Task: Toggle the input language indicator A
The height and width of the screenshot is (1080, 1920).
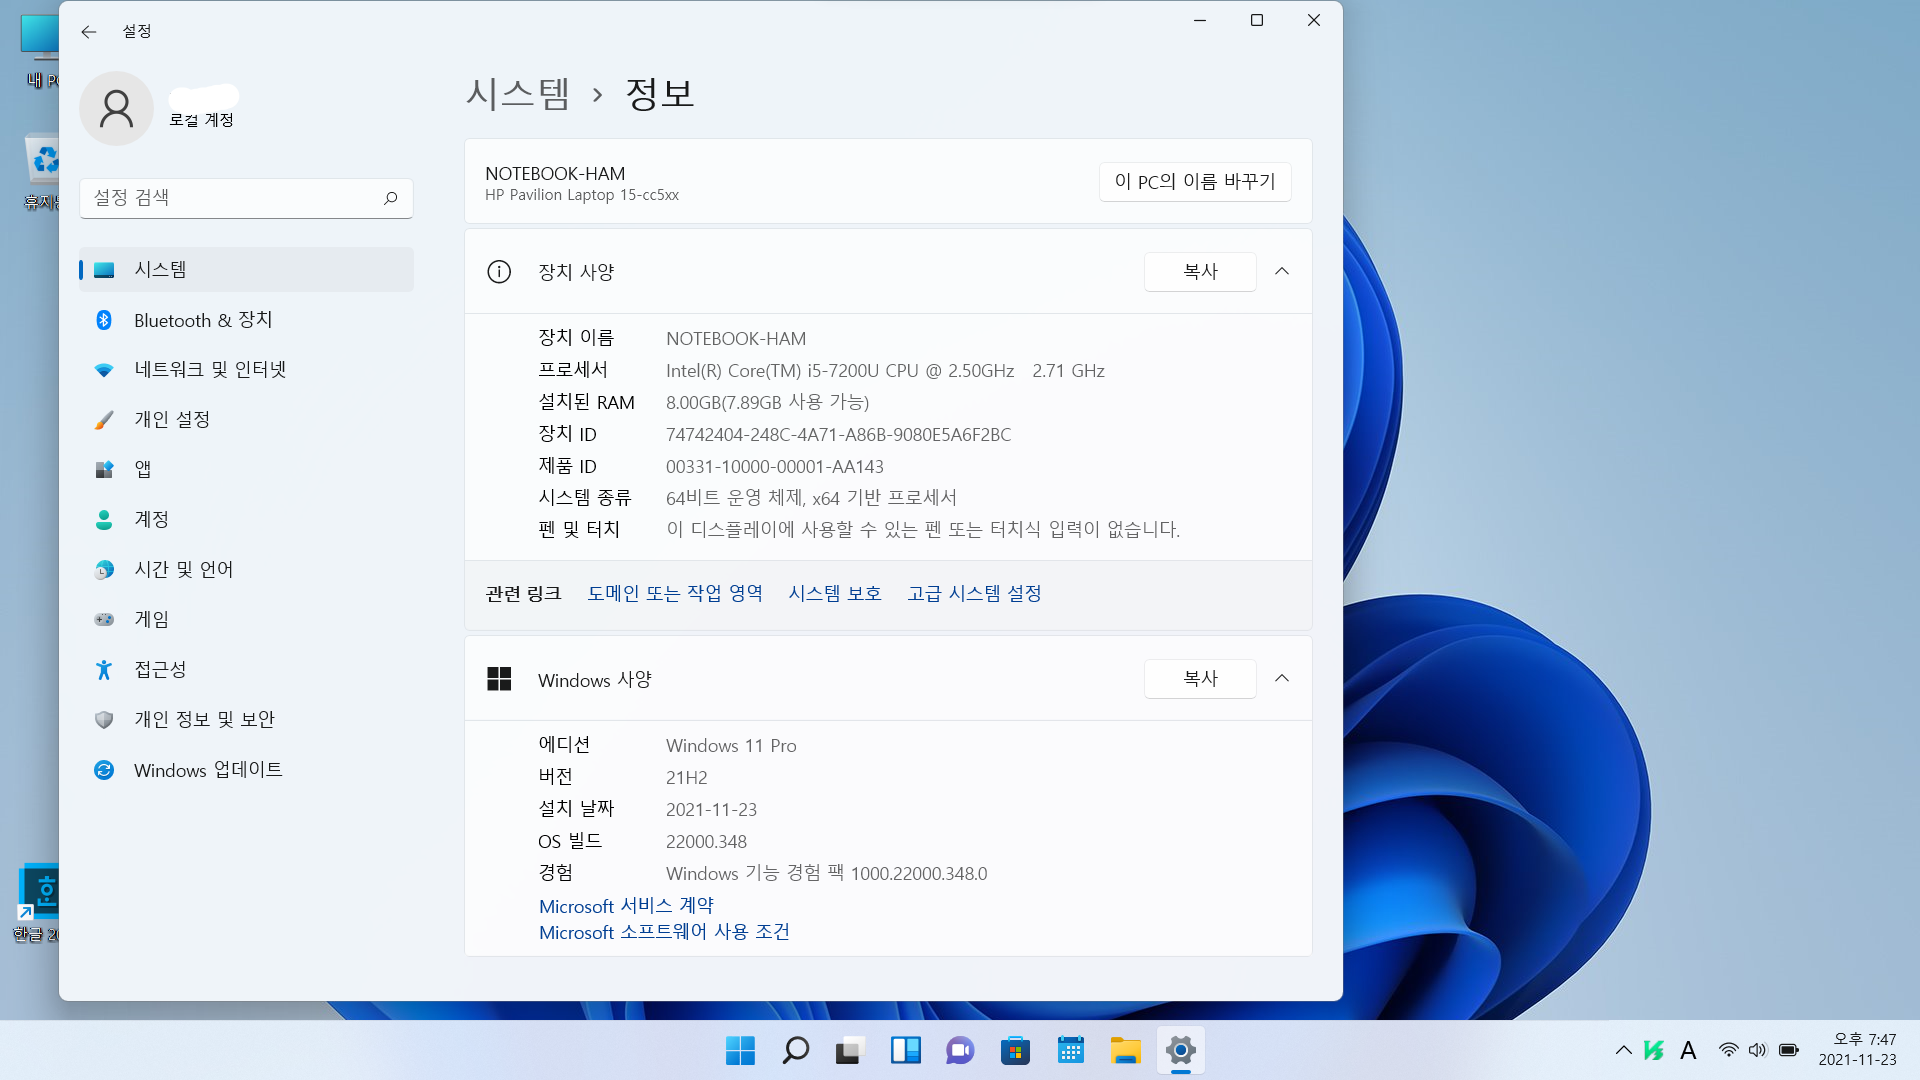Action: tap(1688, 1050)
